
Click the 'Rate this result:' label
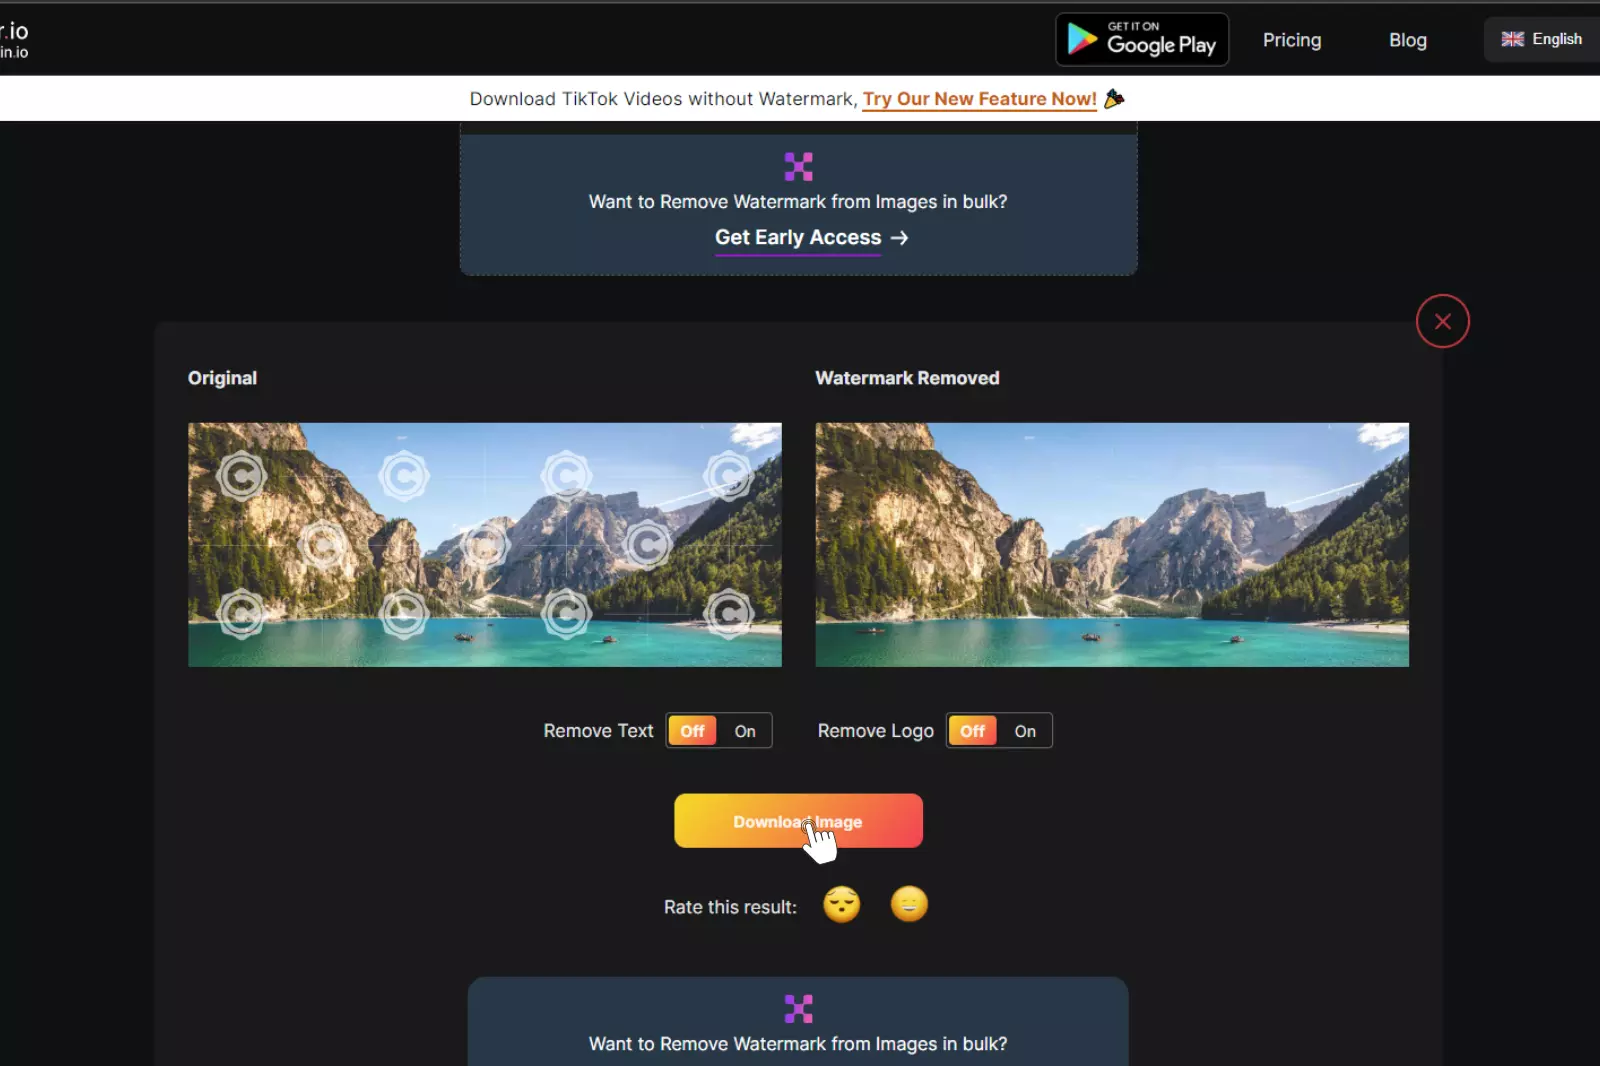(x=730, y=907)
